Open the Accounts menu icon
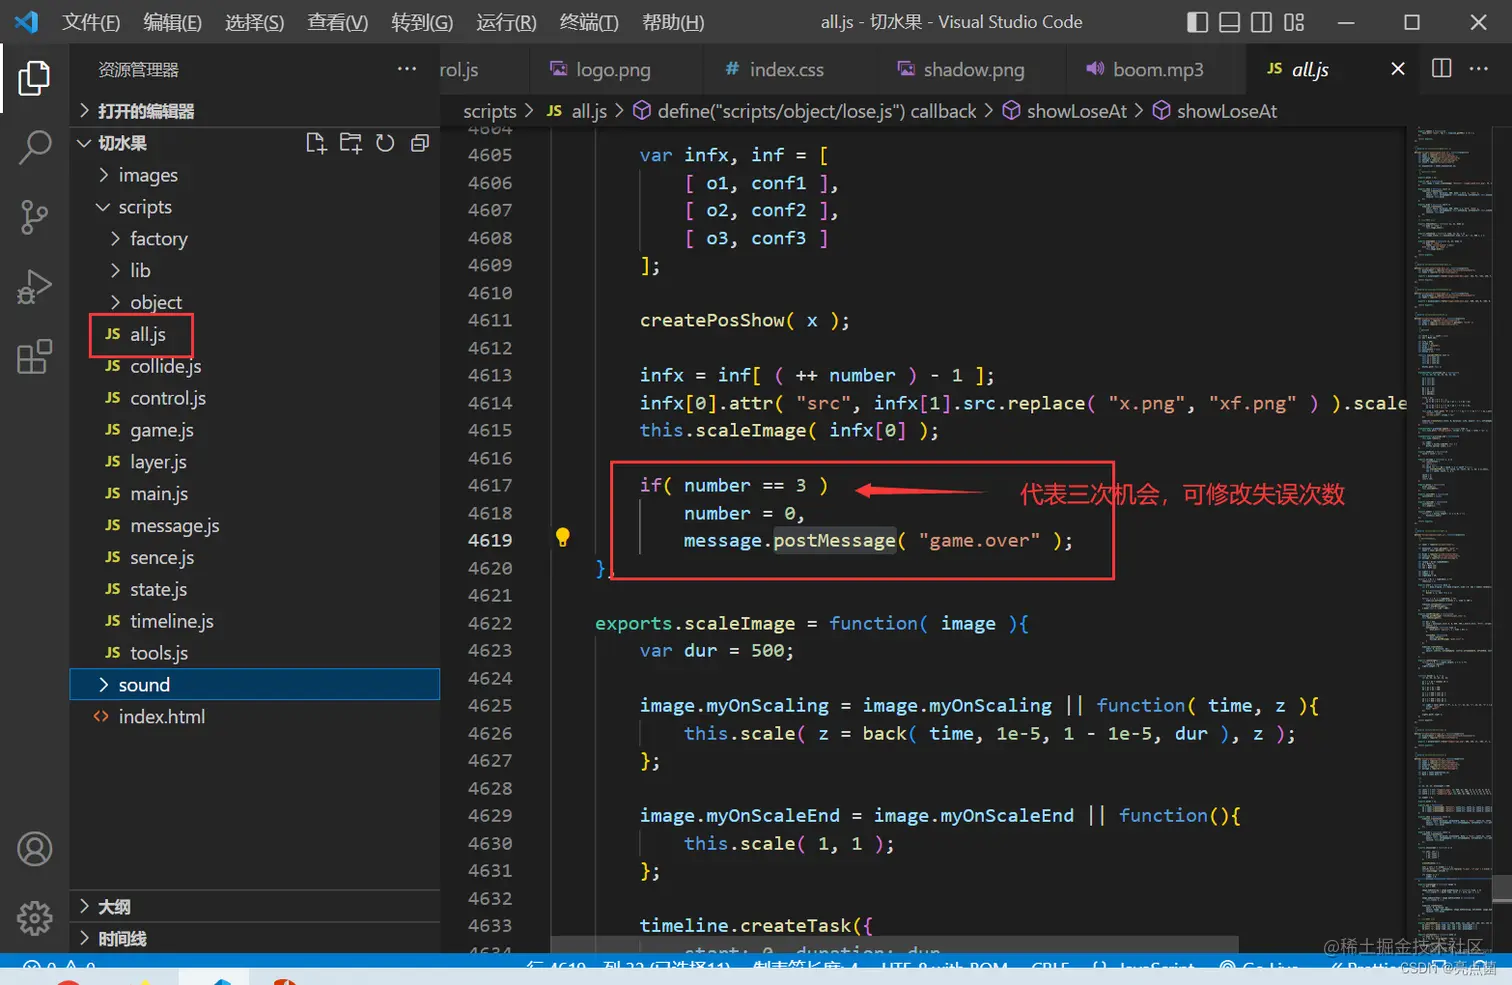Screen dimensions: 1512x985 pos(34,849)
